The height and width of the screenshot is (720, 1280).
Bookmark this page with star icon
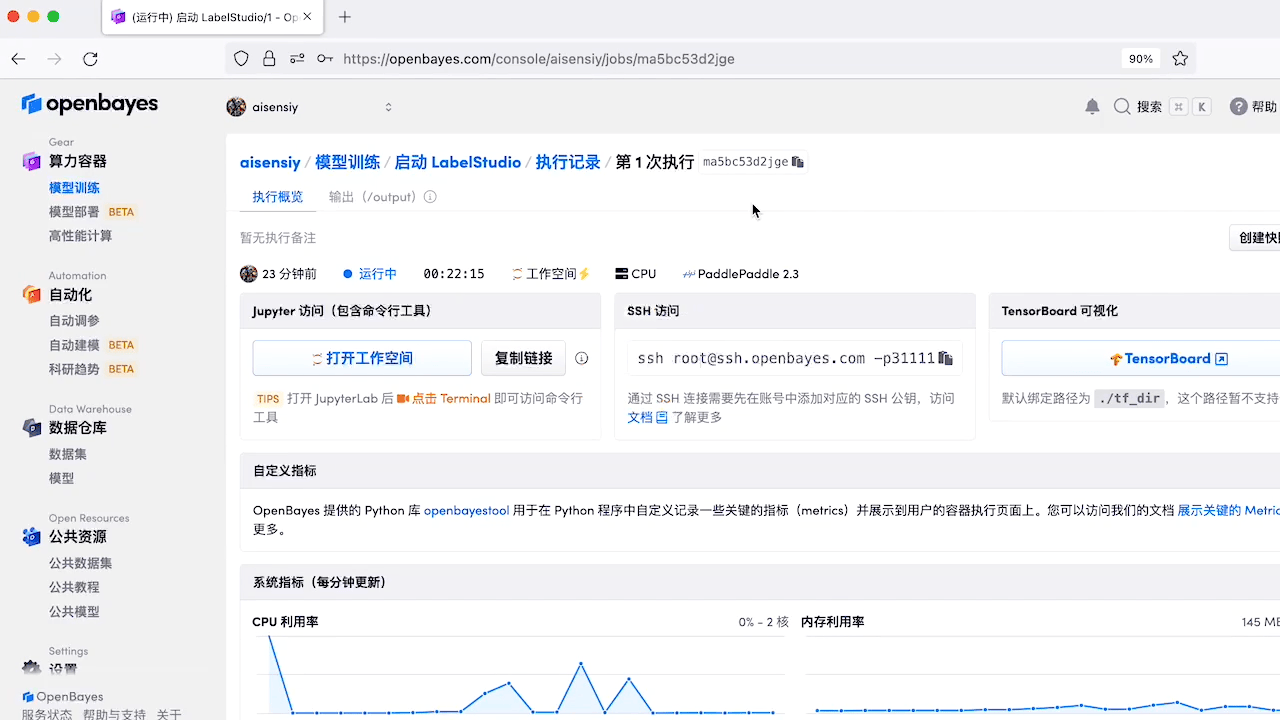[1180, 59]
